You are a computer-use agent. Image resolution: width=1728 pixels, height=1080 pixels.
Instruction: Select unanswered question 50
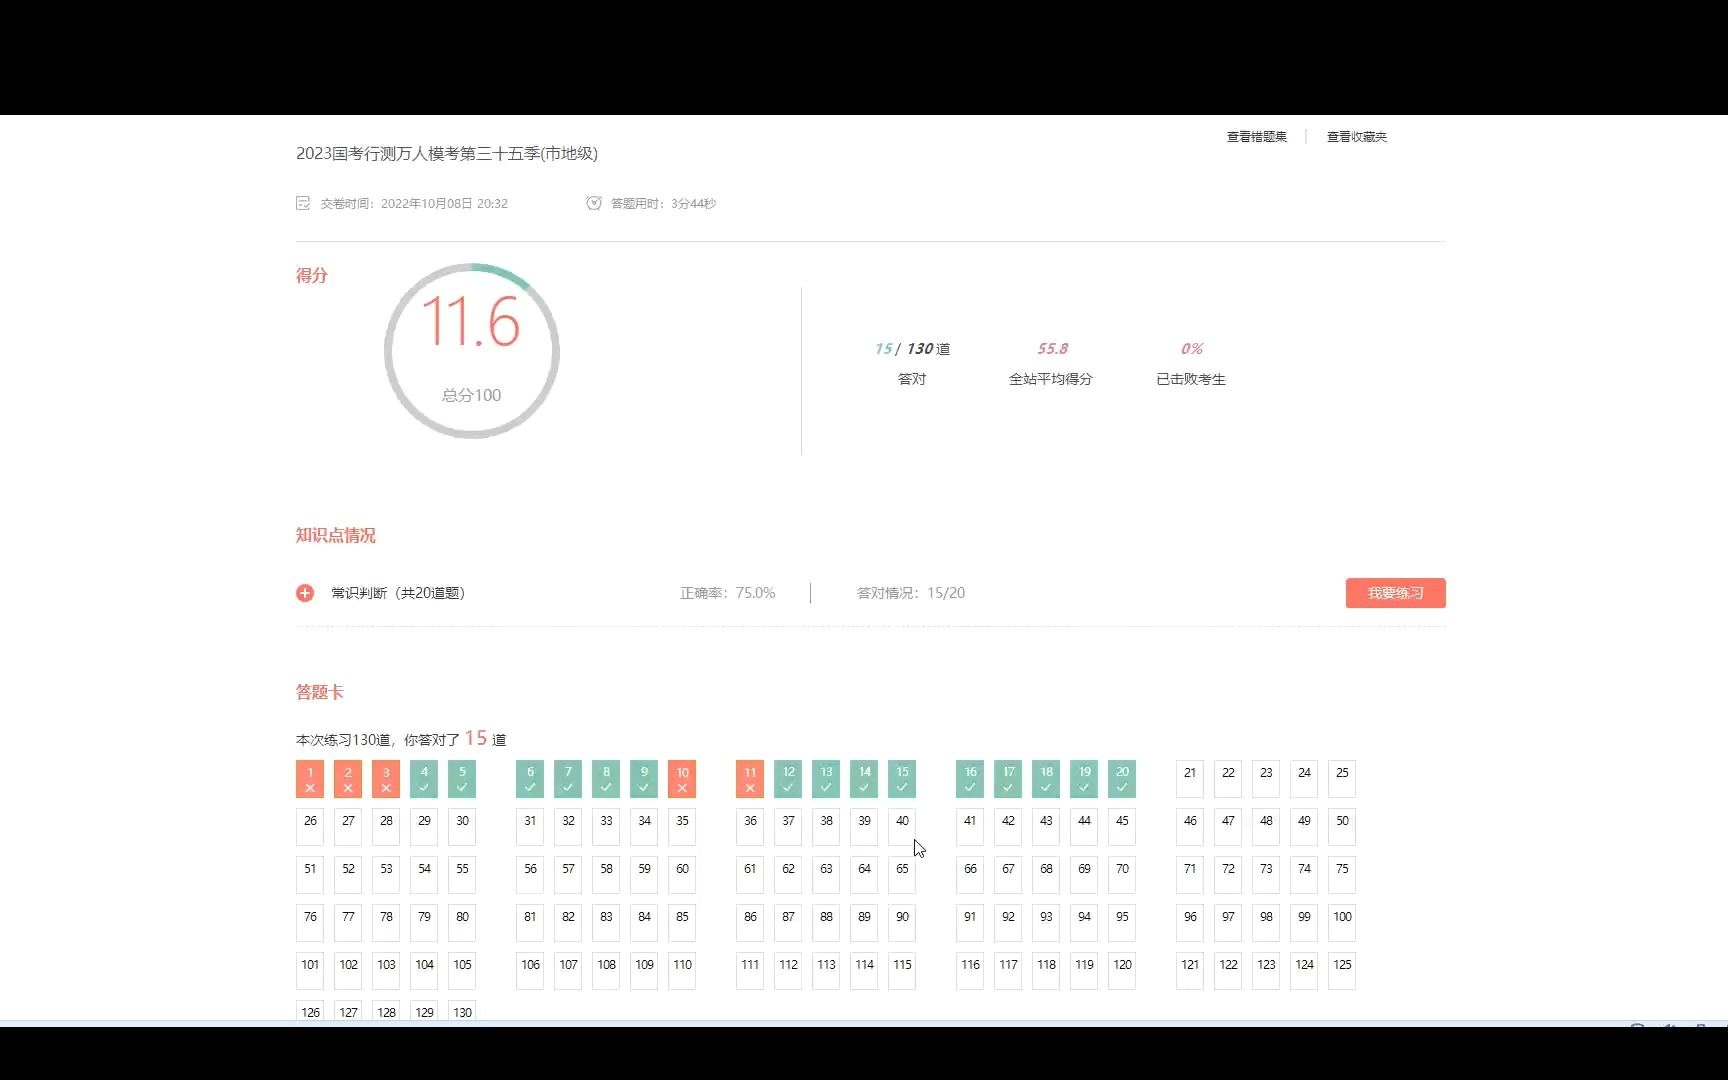click(1342, 827)
